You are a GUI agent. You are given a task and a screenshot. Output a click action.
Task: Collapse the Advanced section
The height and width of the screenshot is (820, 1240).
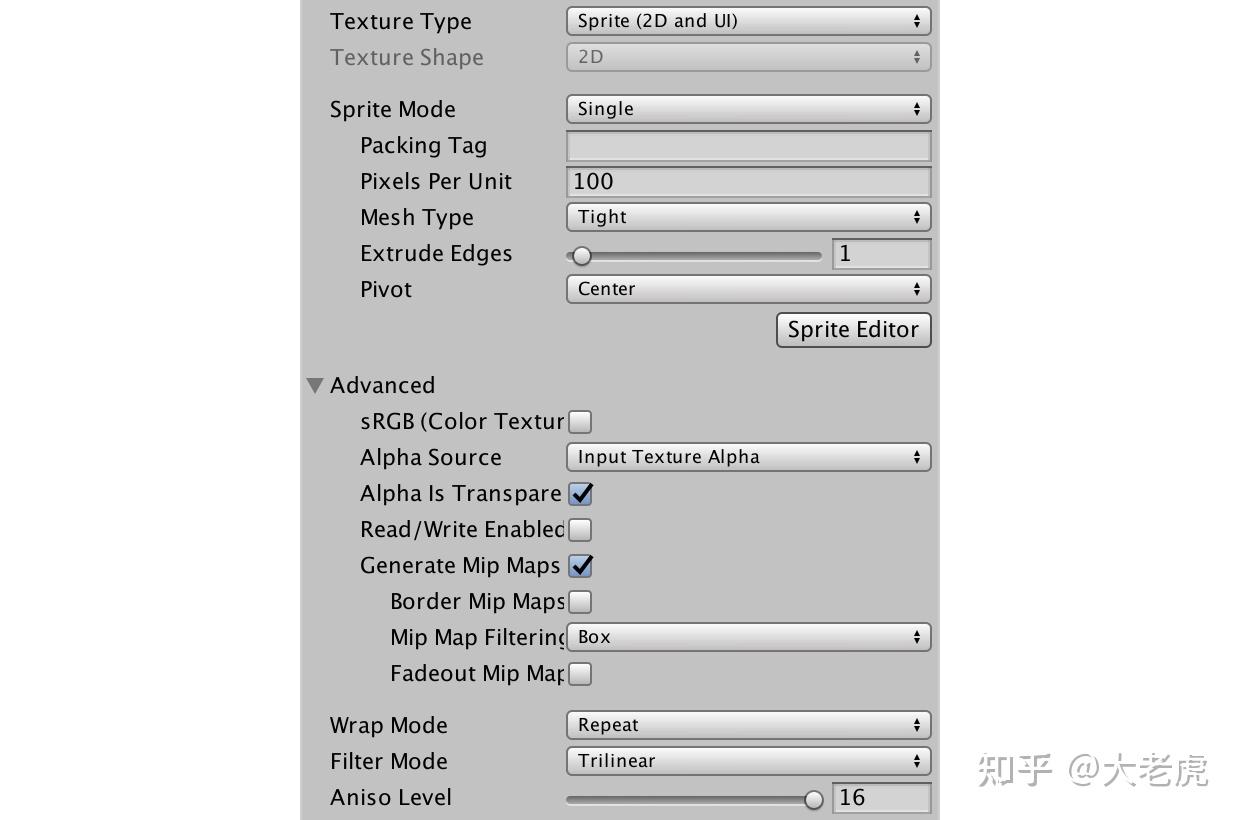click(315, 385)
